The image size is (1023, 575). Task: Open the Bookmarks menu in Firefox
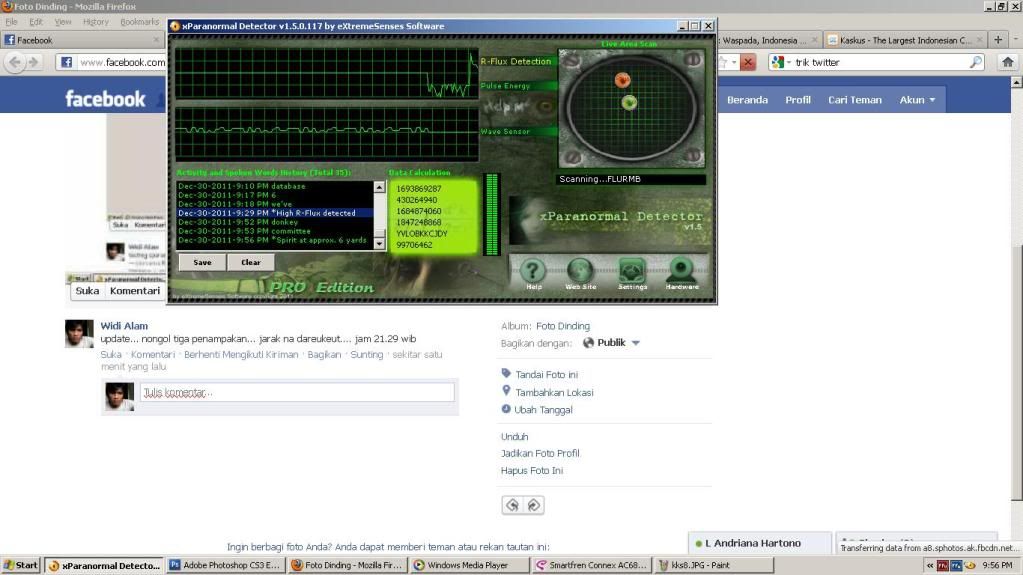point(139,22)
